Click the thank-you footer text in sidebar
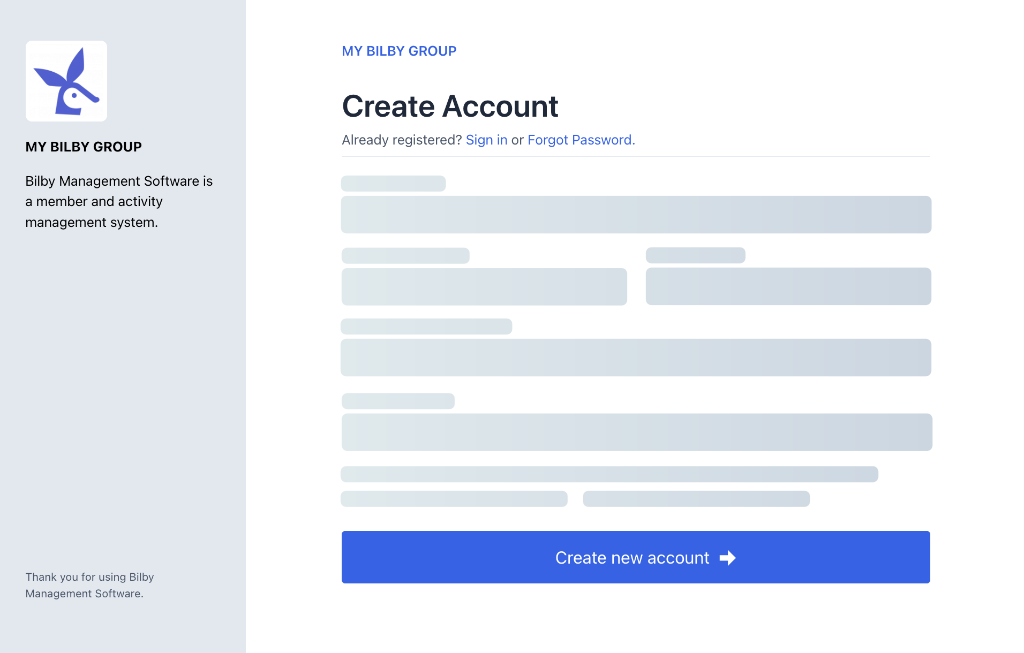The height and width of the screenshot is (653, 1024). click(x=90, y=585)
